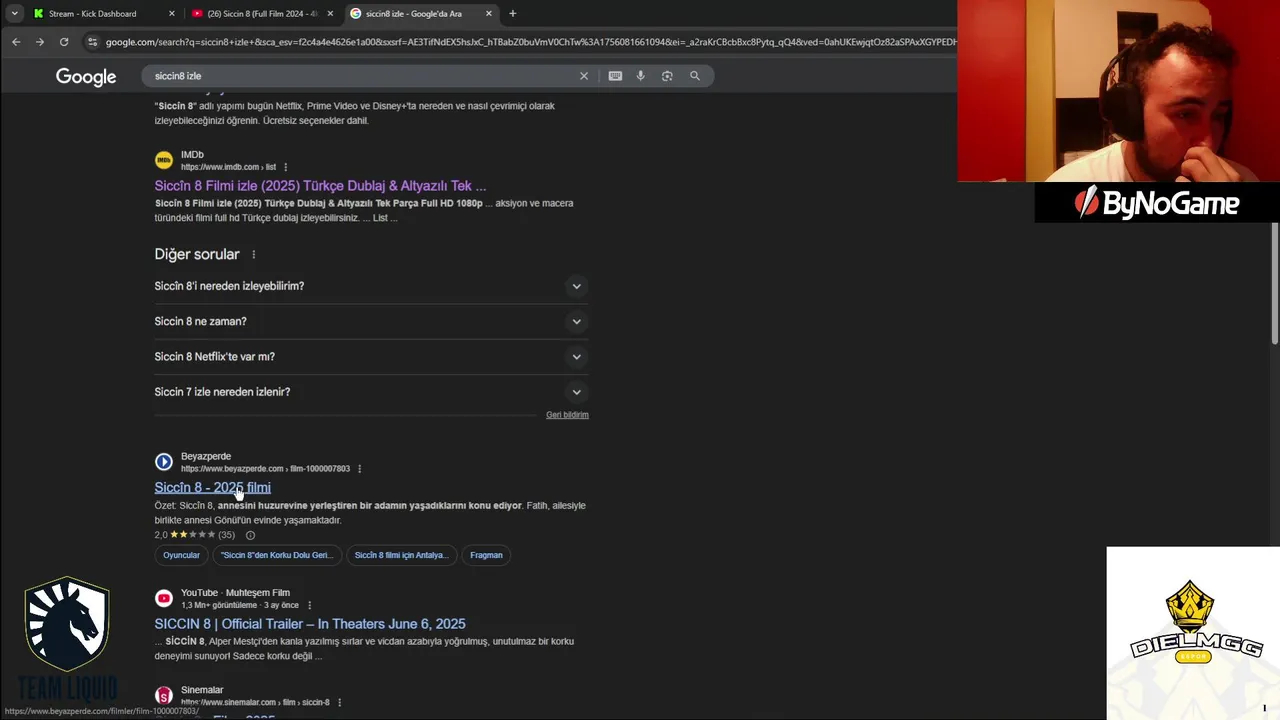Open the site info icon in address bar
This screenshot has width=1280, height=720.
click(93, 42)
